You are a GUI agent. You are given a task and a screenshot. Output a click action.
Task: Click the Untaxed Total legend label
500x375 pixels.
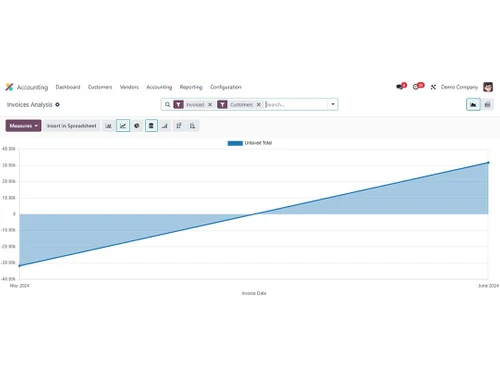click(x=258, y=143)
